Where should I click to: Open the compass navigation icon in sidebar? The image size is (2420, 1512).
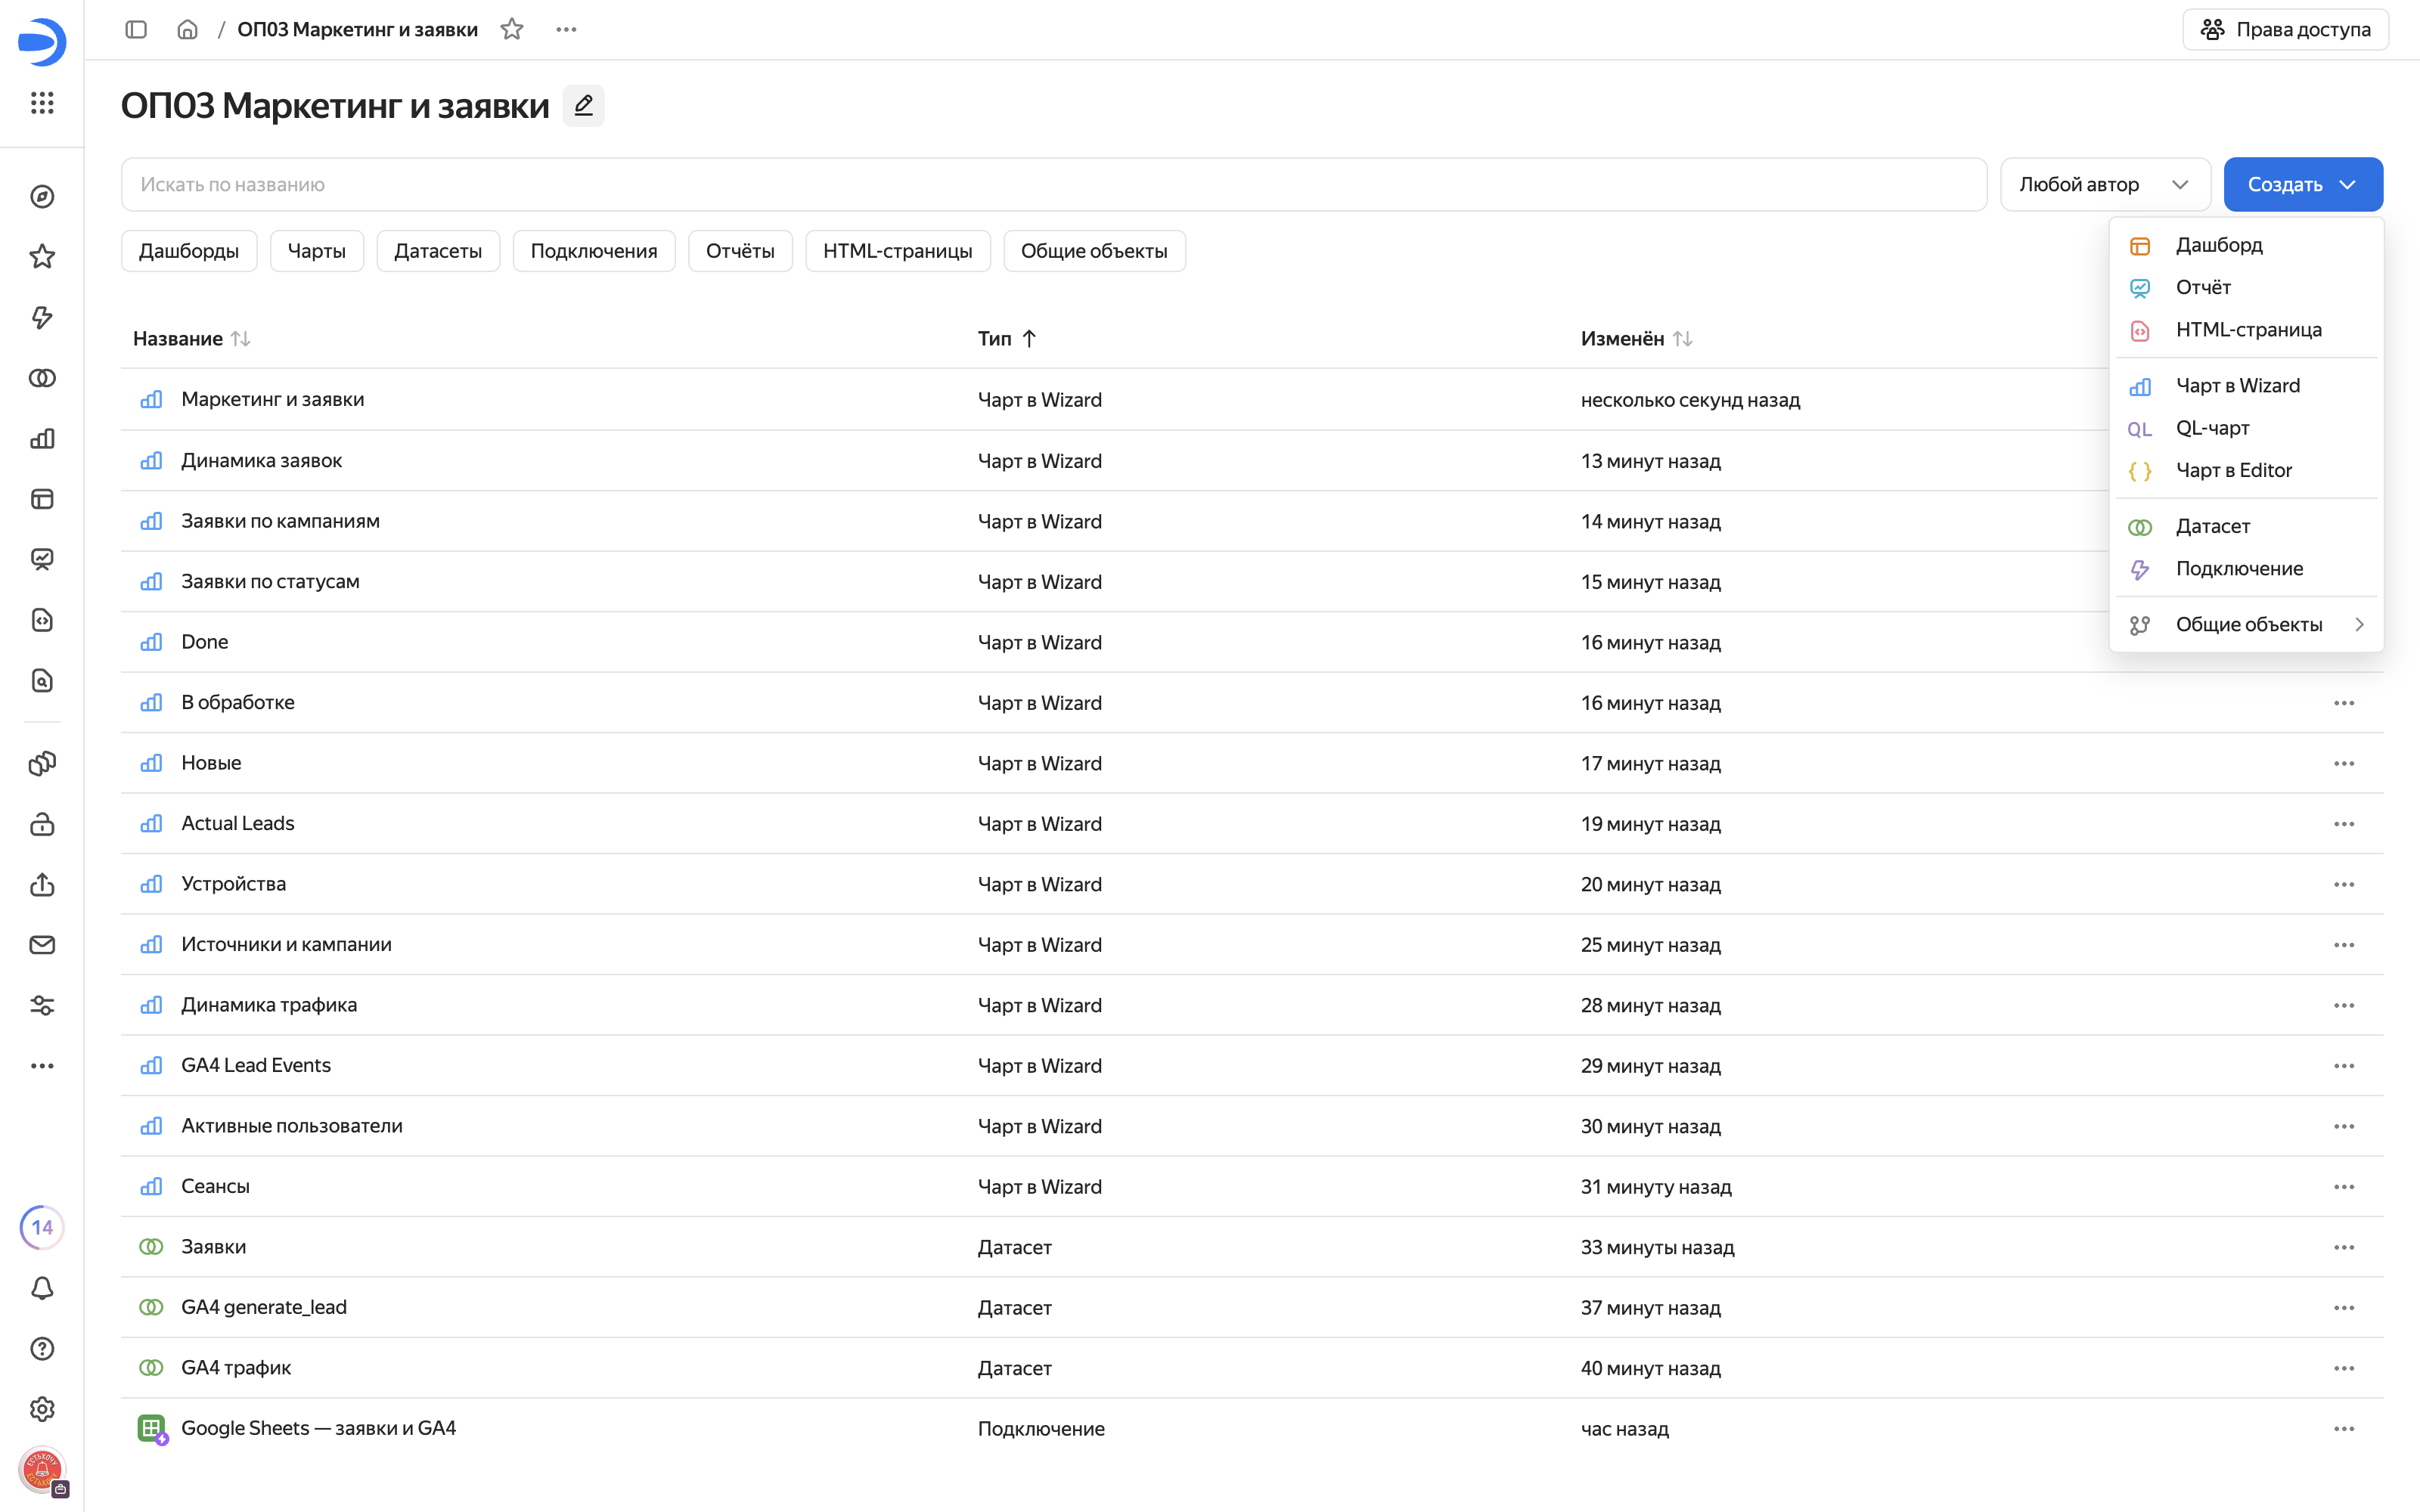pos(42,197)
